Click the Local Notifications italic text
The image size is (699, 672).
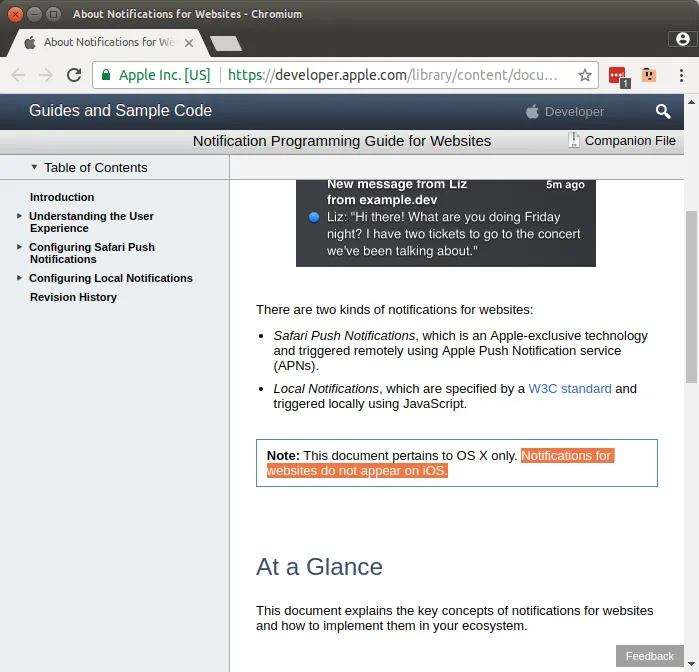(326, 388)
